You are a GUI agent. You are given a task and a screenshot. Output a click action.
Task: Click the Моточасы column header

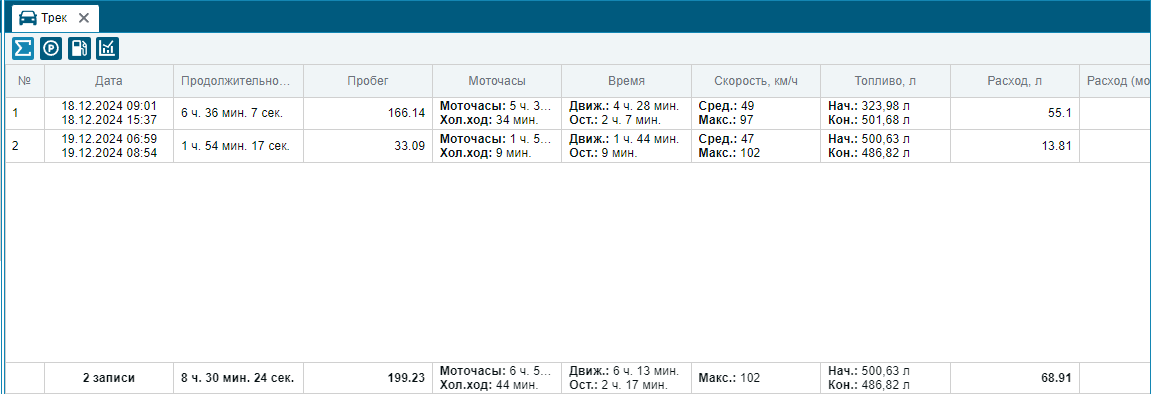(497, 81)
